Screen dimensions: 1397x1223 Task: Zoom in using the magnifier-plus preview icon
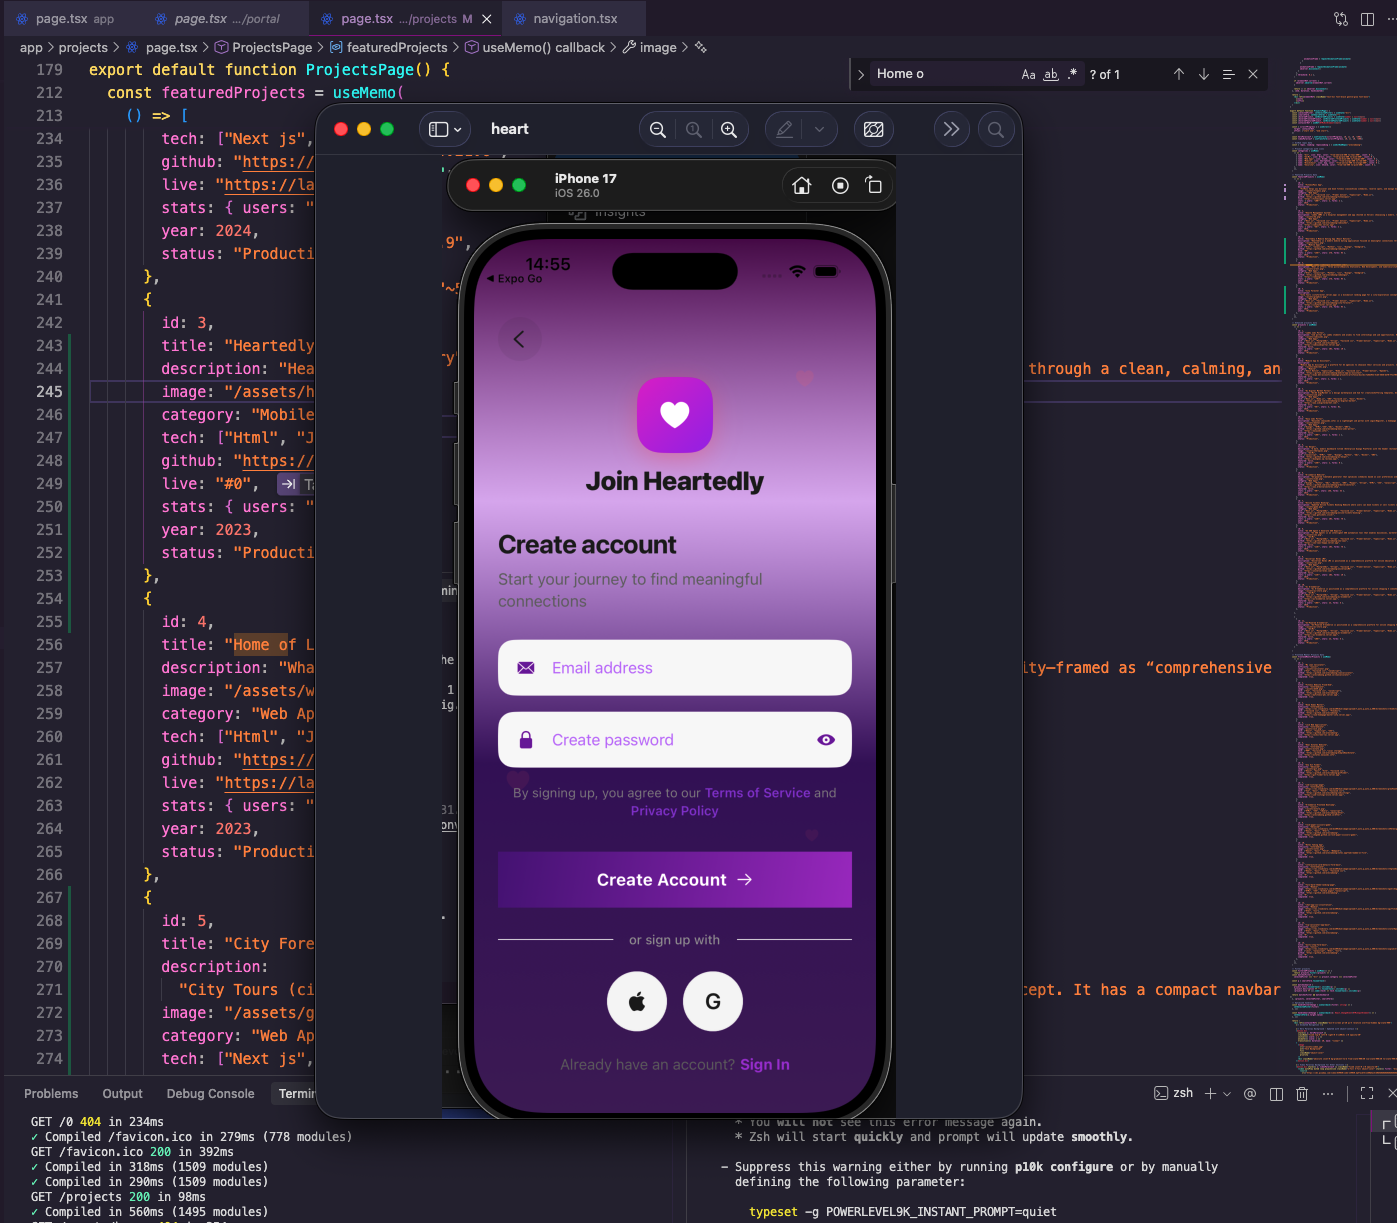(729, 129)
